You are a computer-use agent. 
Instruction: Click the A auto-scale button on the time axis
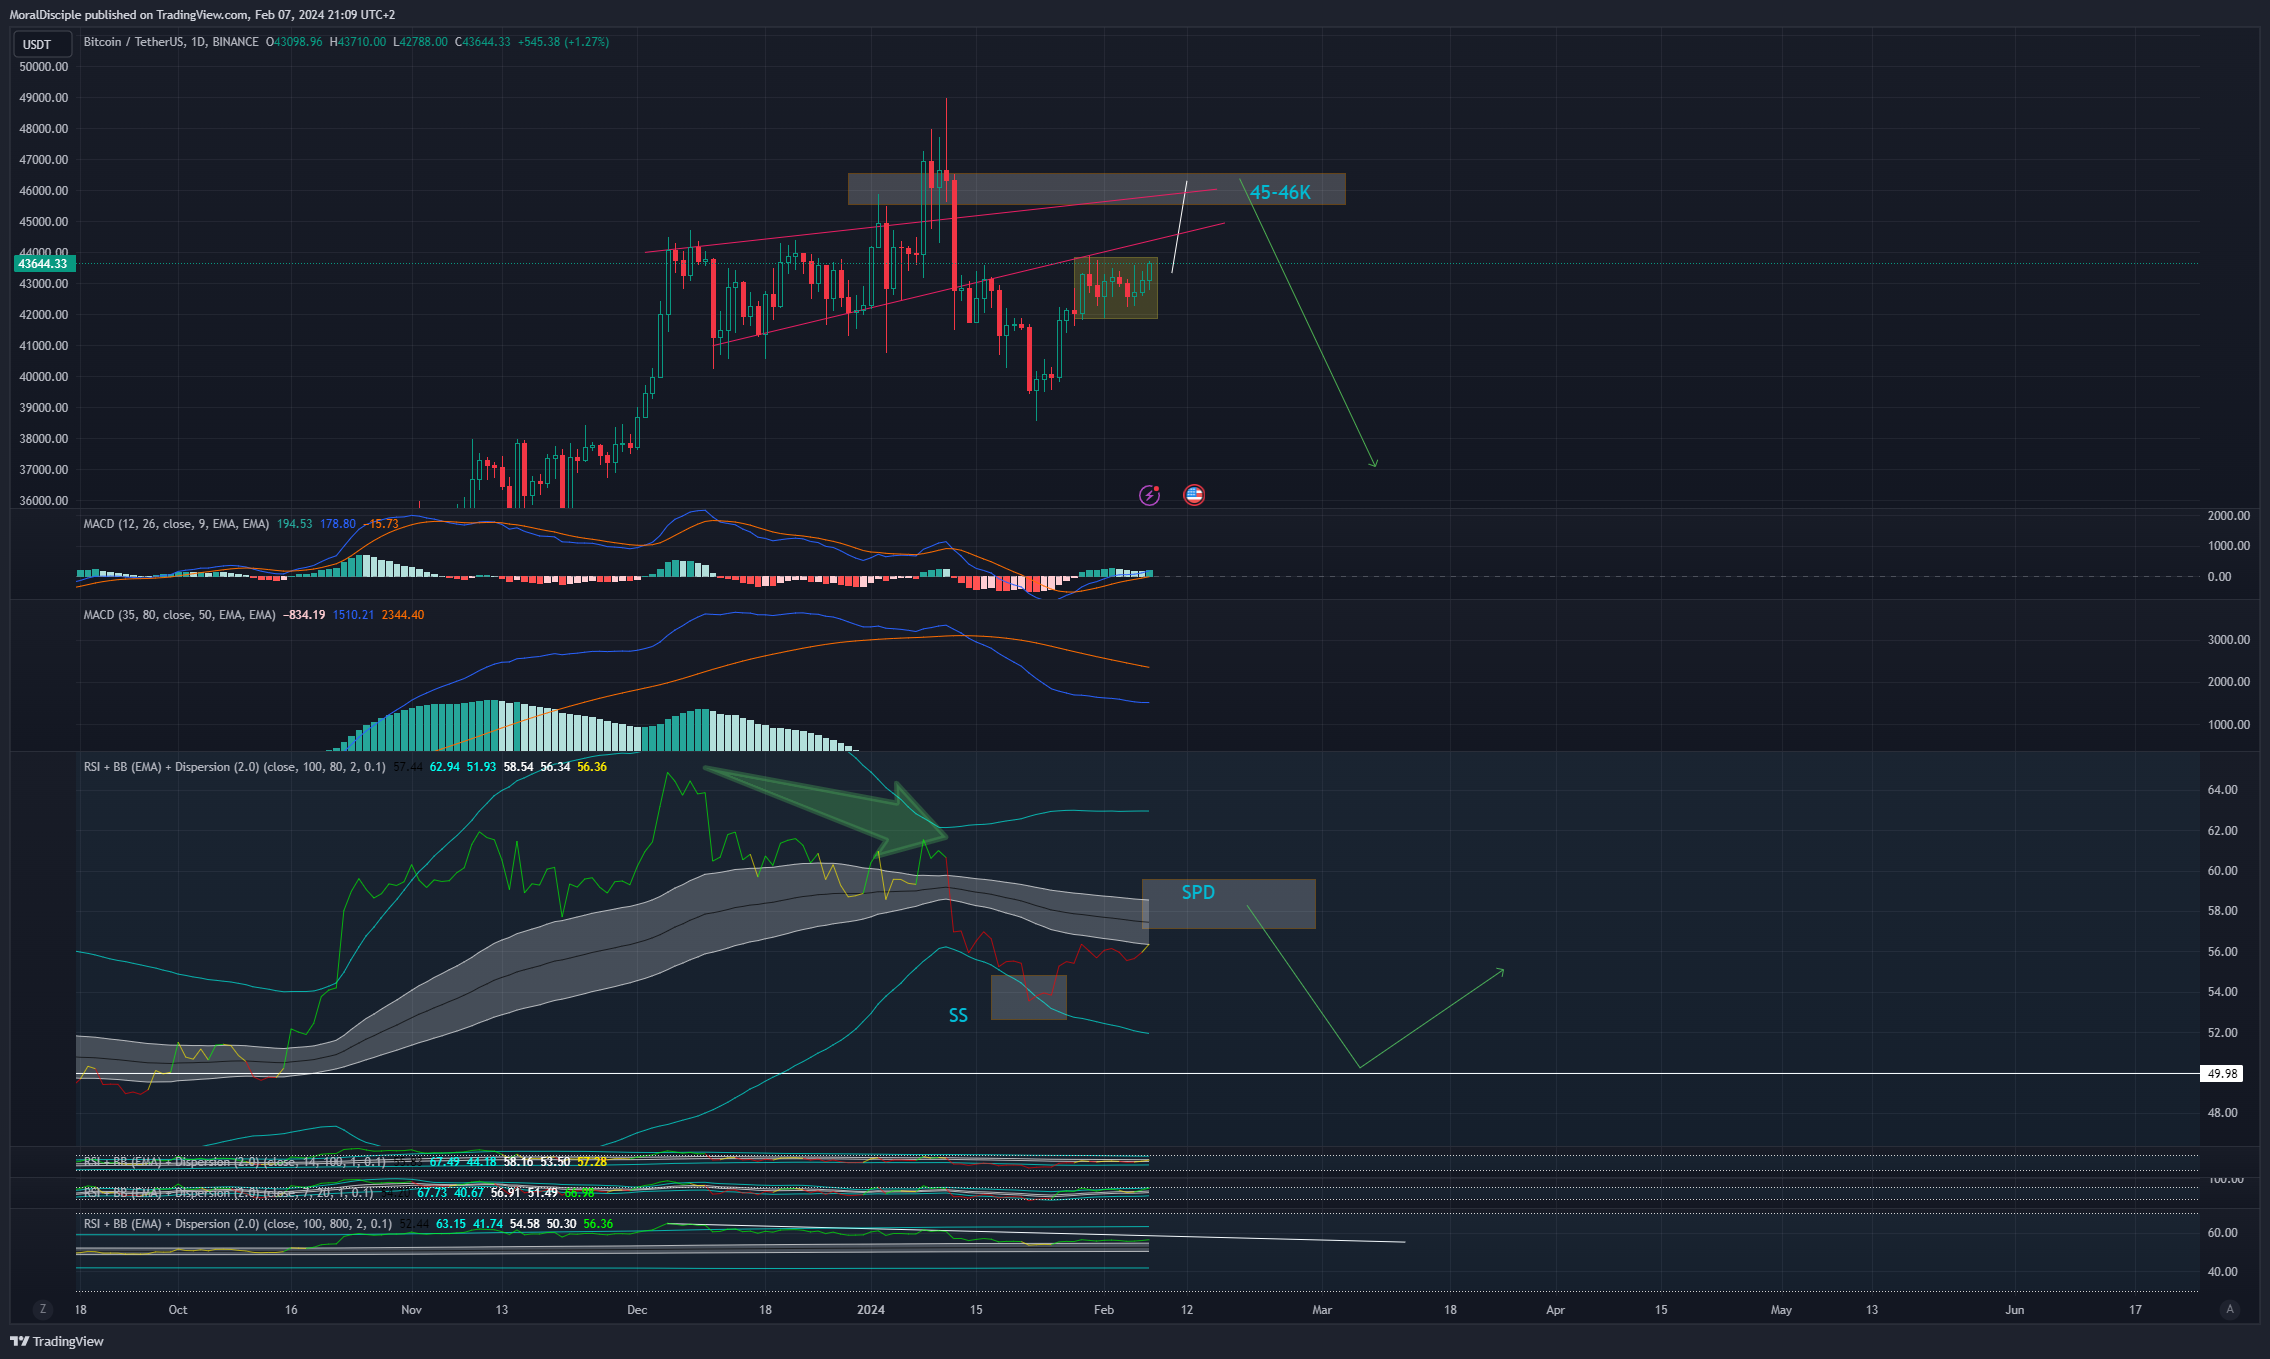(x=2229, y=1309)
